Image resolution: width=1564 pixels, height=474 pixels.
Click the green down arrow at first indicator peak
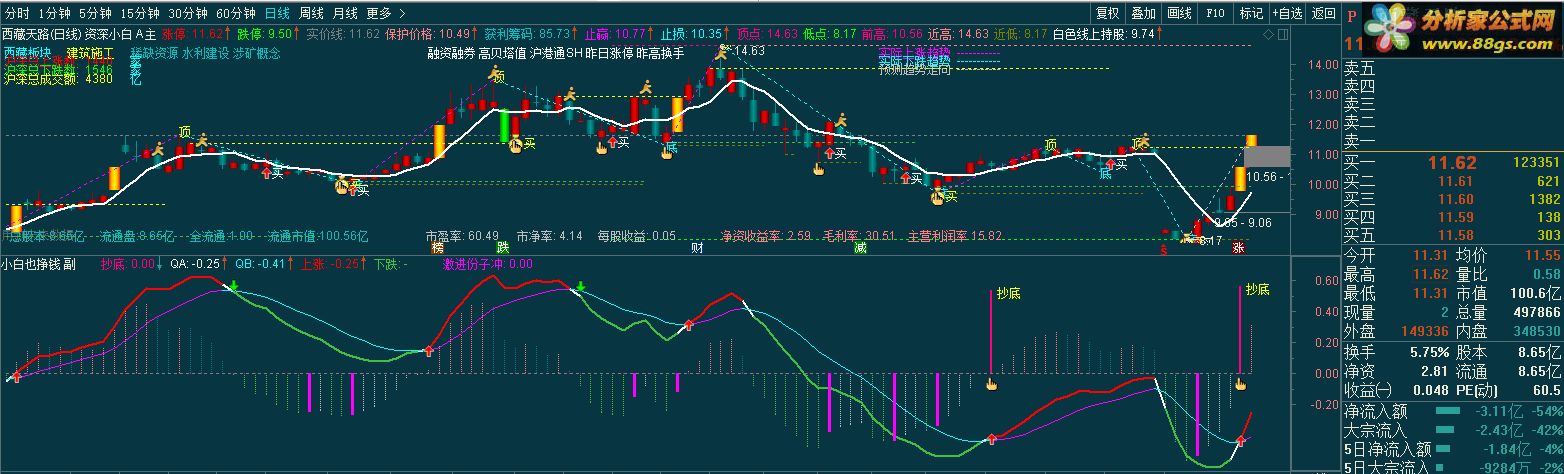tap(233, 287)
